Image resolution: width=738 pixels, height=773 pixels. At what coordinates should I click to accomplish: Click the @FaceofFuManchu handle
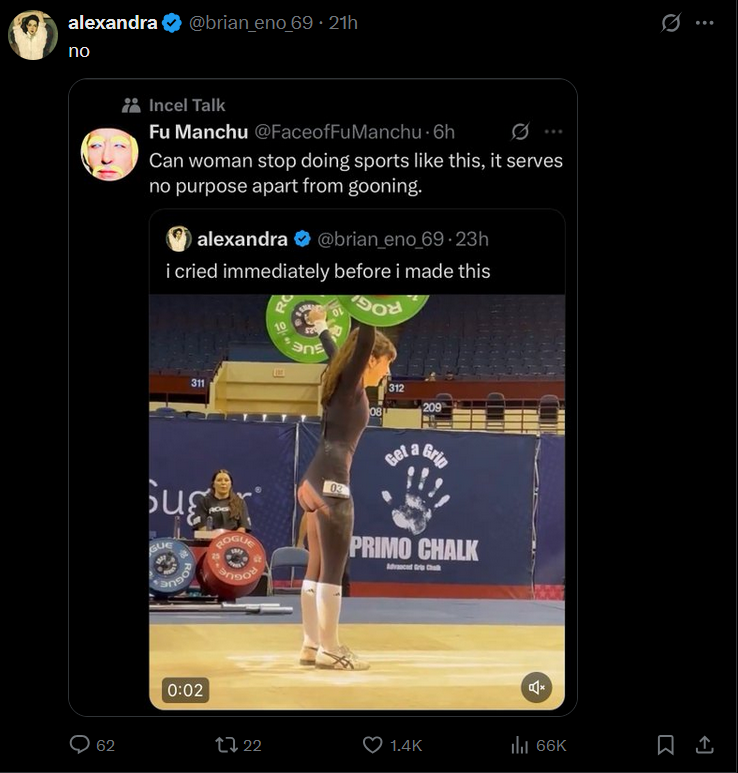click(339, 132)
